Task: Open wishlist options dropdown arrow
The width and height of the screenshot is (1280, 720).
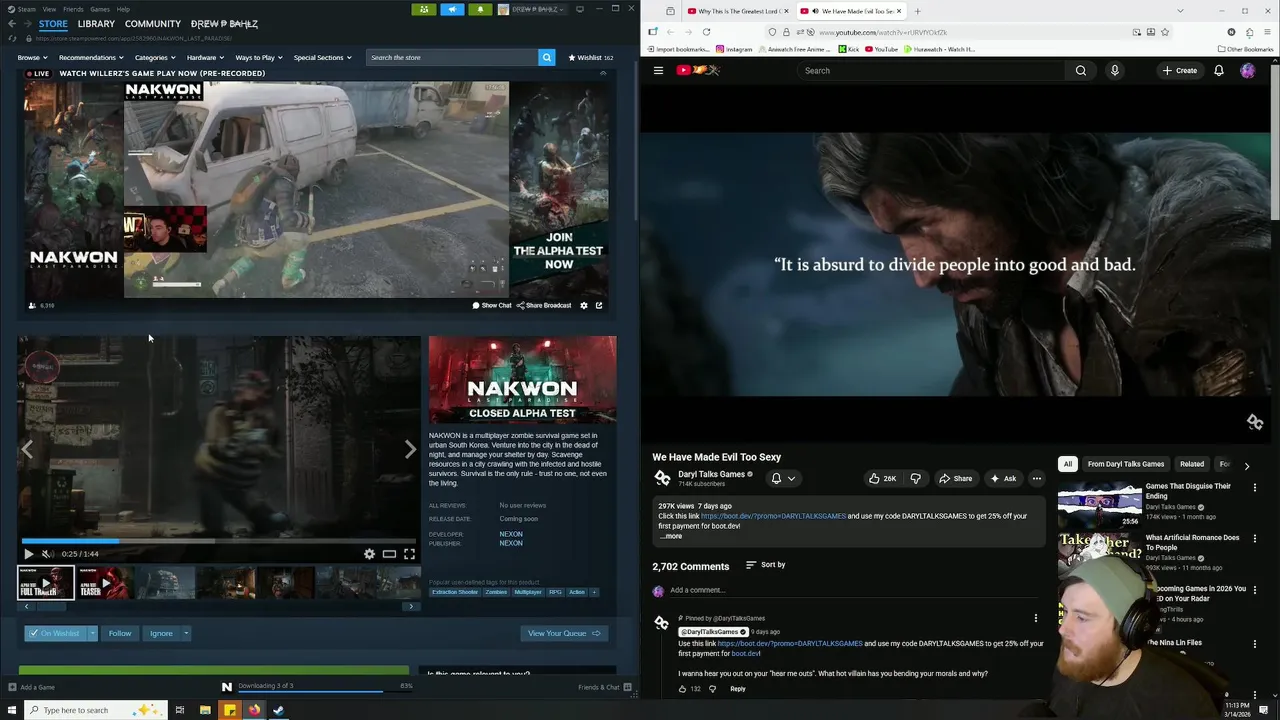Action: 92,633
